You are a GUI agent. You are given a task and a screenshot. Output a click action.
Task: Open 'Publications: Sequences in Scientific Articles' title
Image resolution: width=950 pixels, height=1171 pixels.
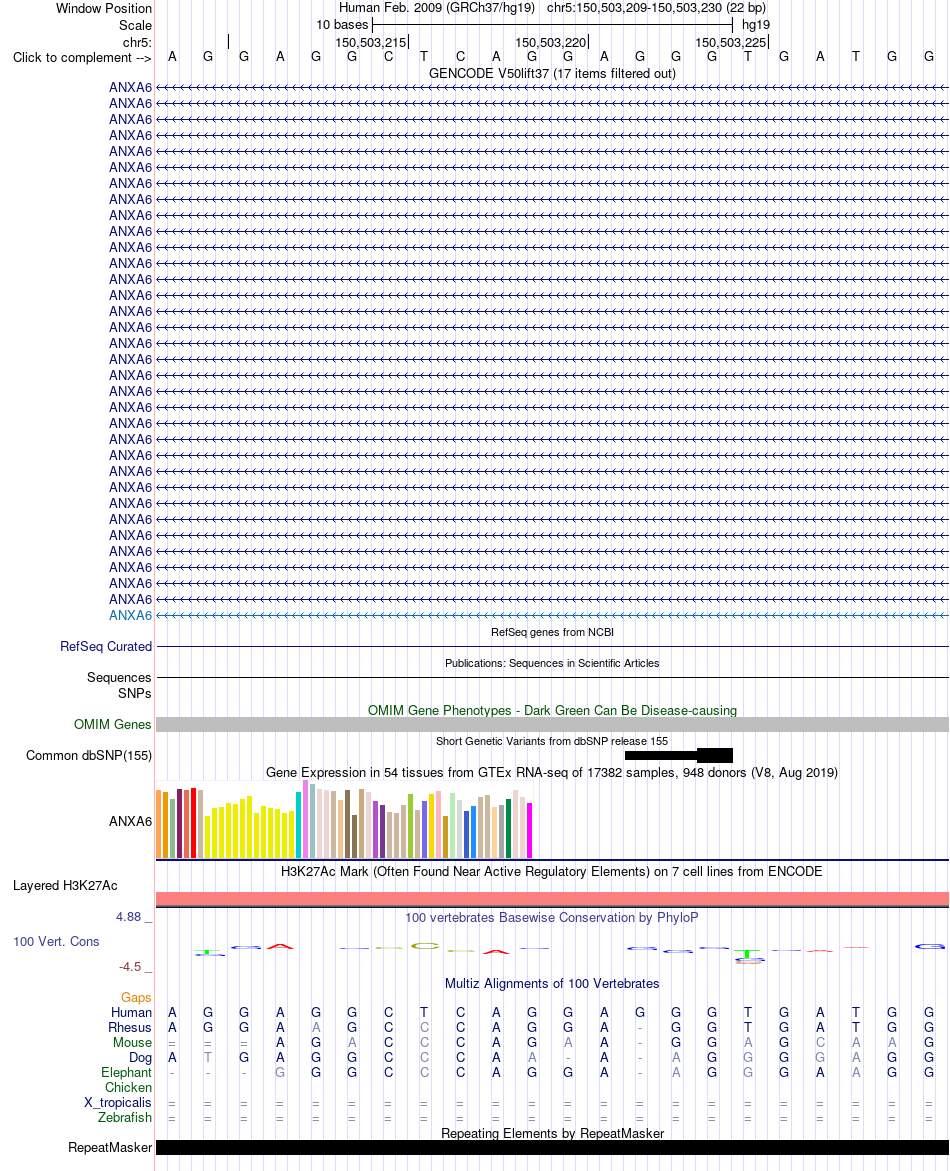[x=552, y=663]
